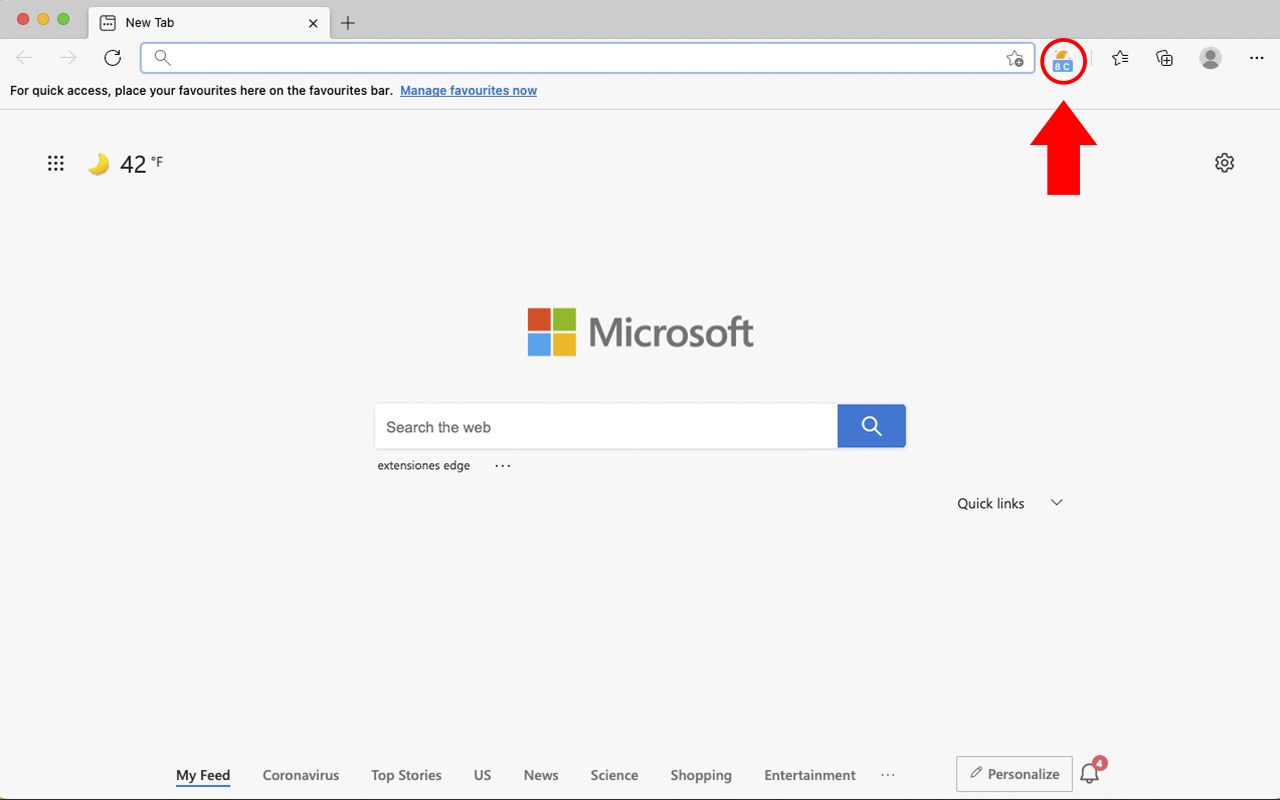This screenshot has width=1280, height=800.
Task: Open the weather extension icon in toolbar
Action: point(1062,61)
